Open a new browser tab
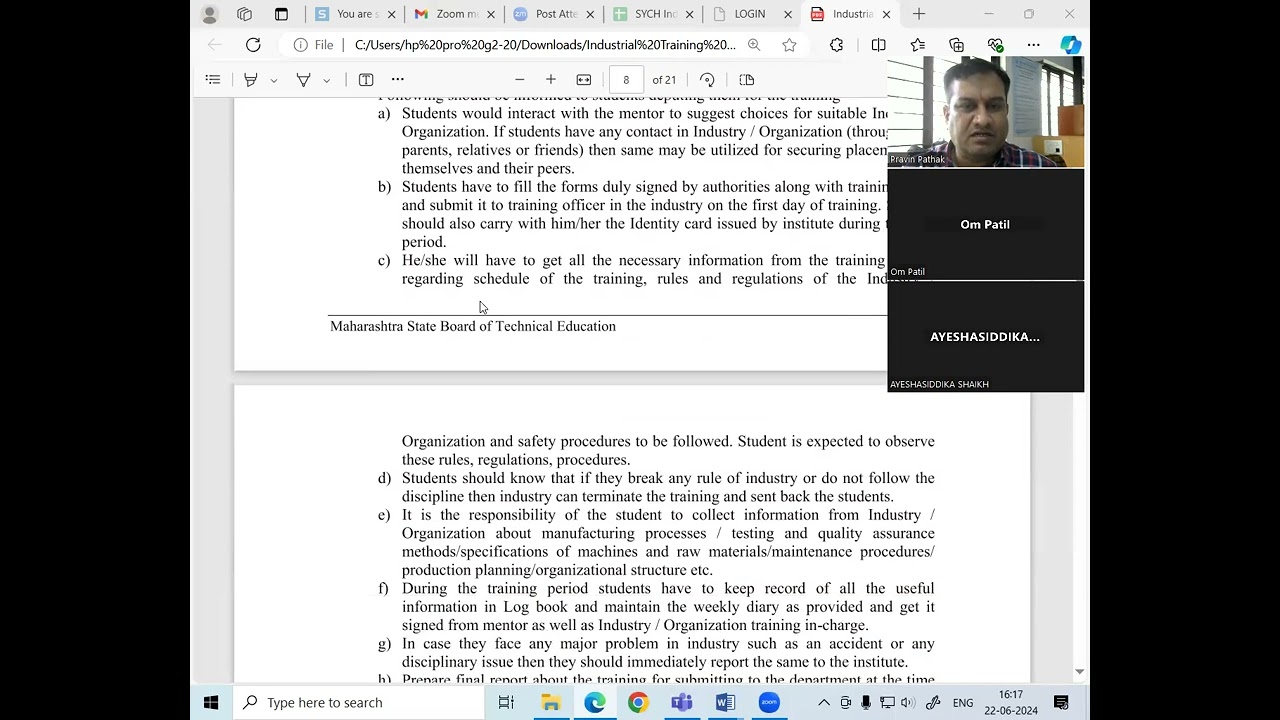 pos(919,14)
